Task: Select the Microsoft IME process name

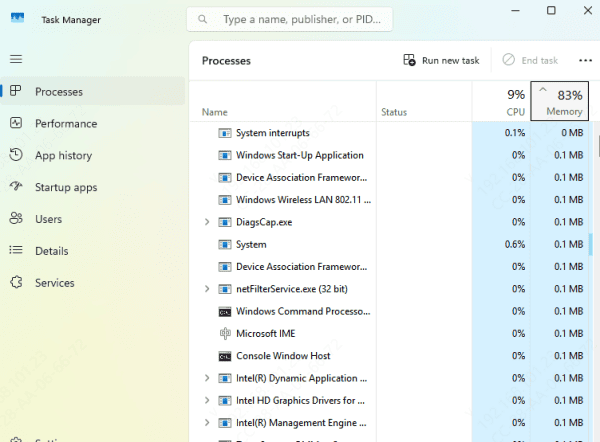Action: [x=266, y=333]
